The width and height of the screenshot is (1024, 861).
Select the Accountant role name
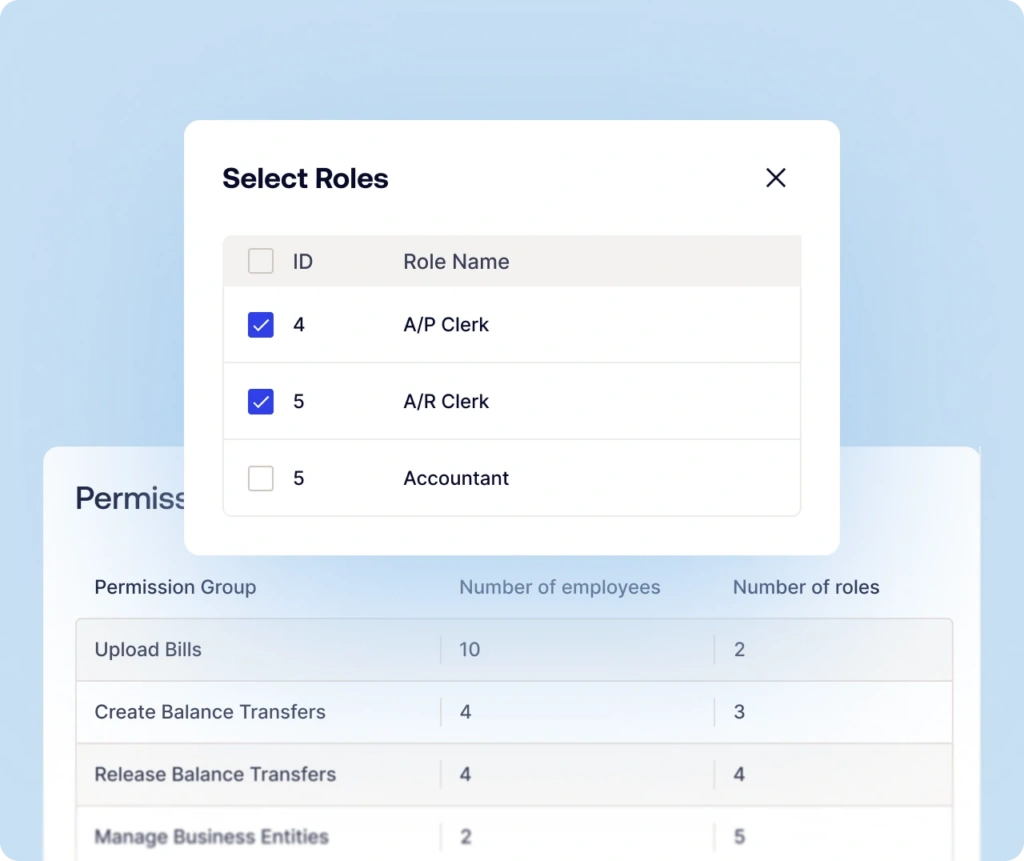coord(456,479)
